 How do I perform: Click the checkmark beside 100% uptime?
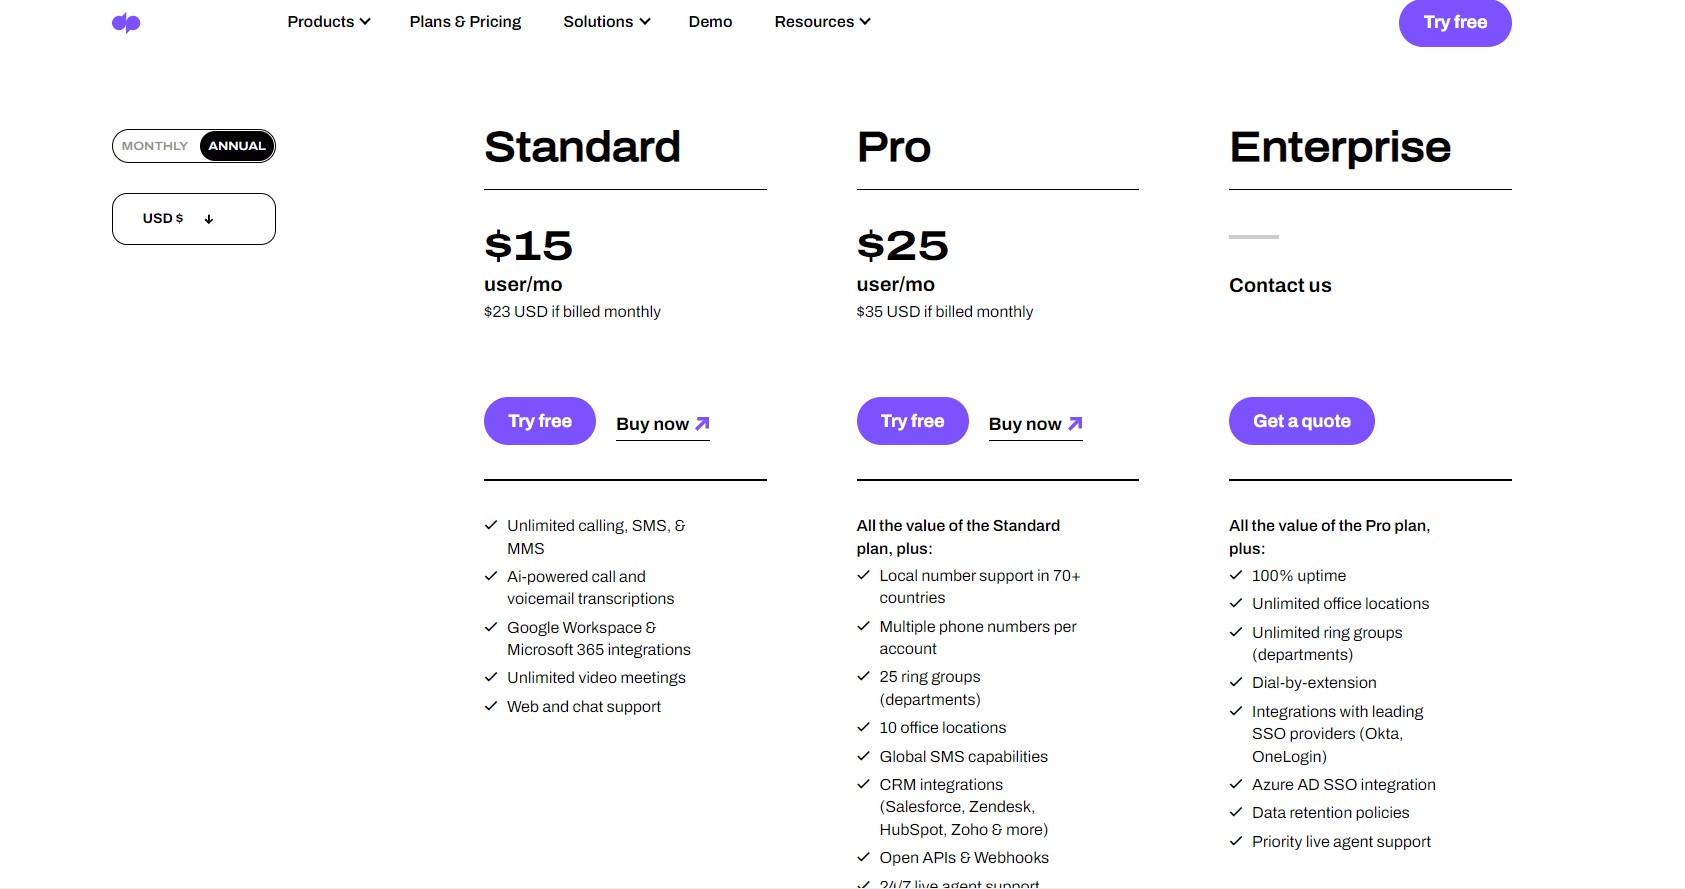[1234, 575]
